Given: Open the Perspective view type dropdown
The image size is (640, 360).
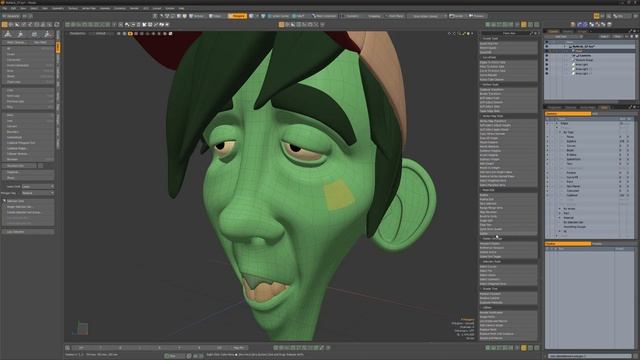Looking at the screenshot, I should 77,33.
